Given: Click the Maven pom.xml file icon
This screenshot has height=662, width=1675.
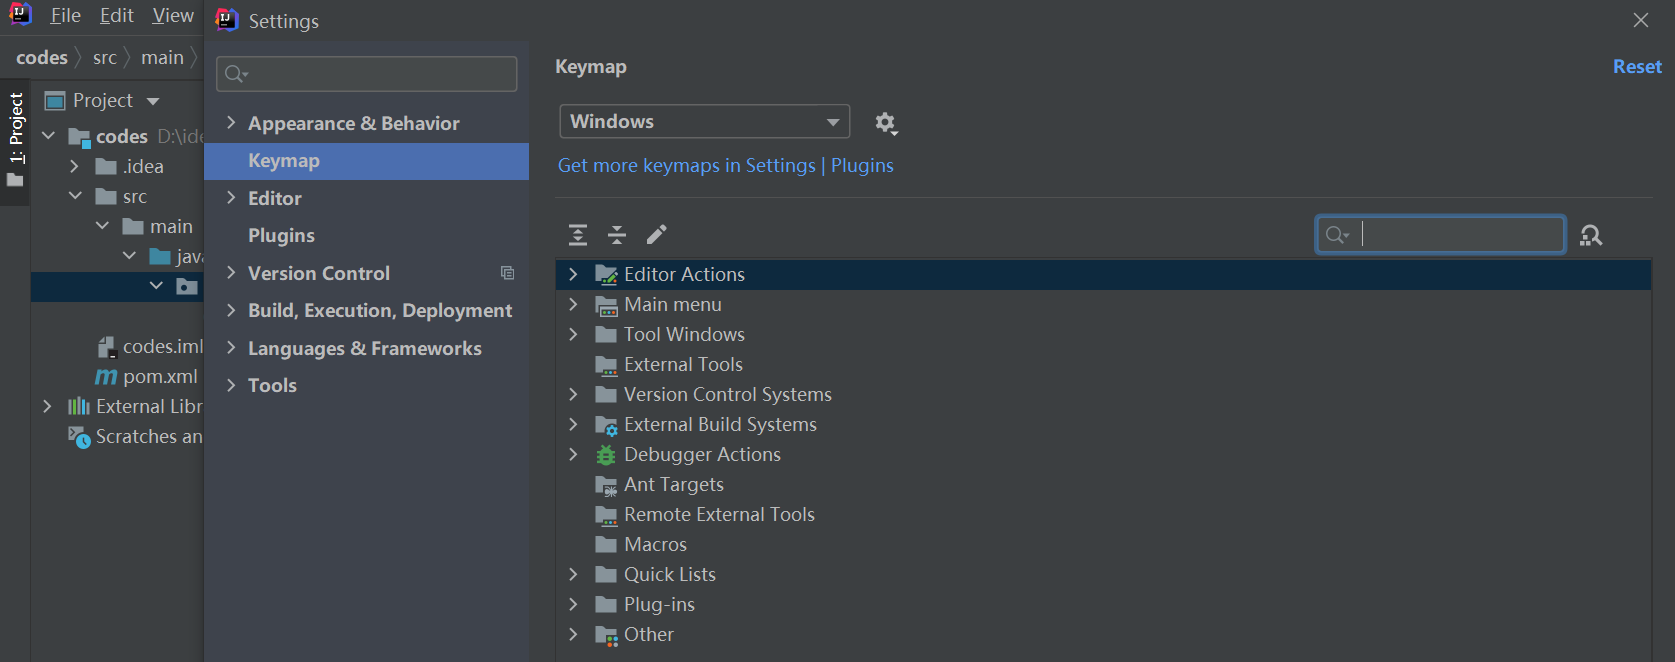Looking at the screenshot, I should point(106,377).
